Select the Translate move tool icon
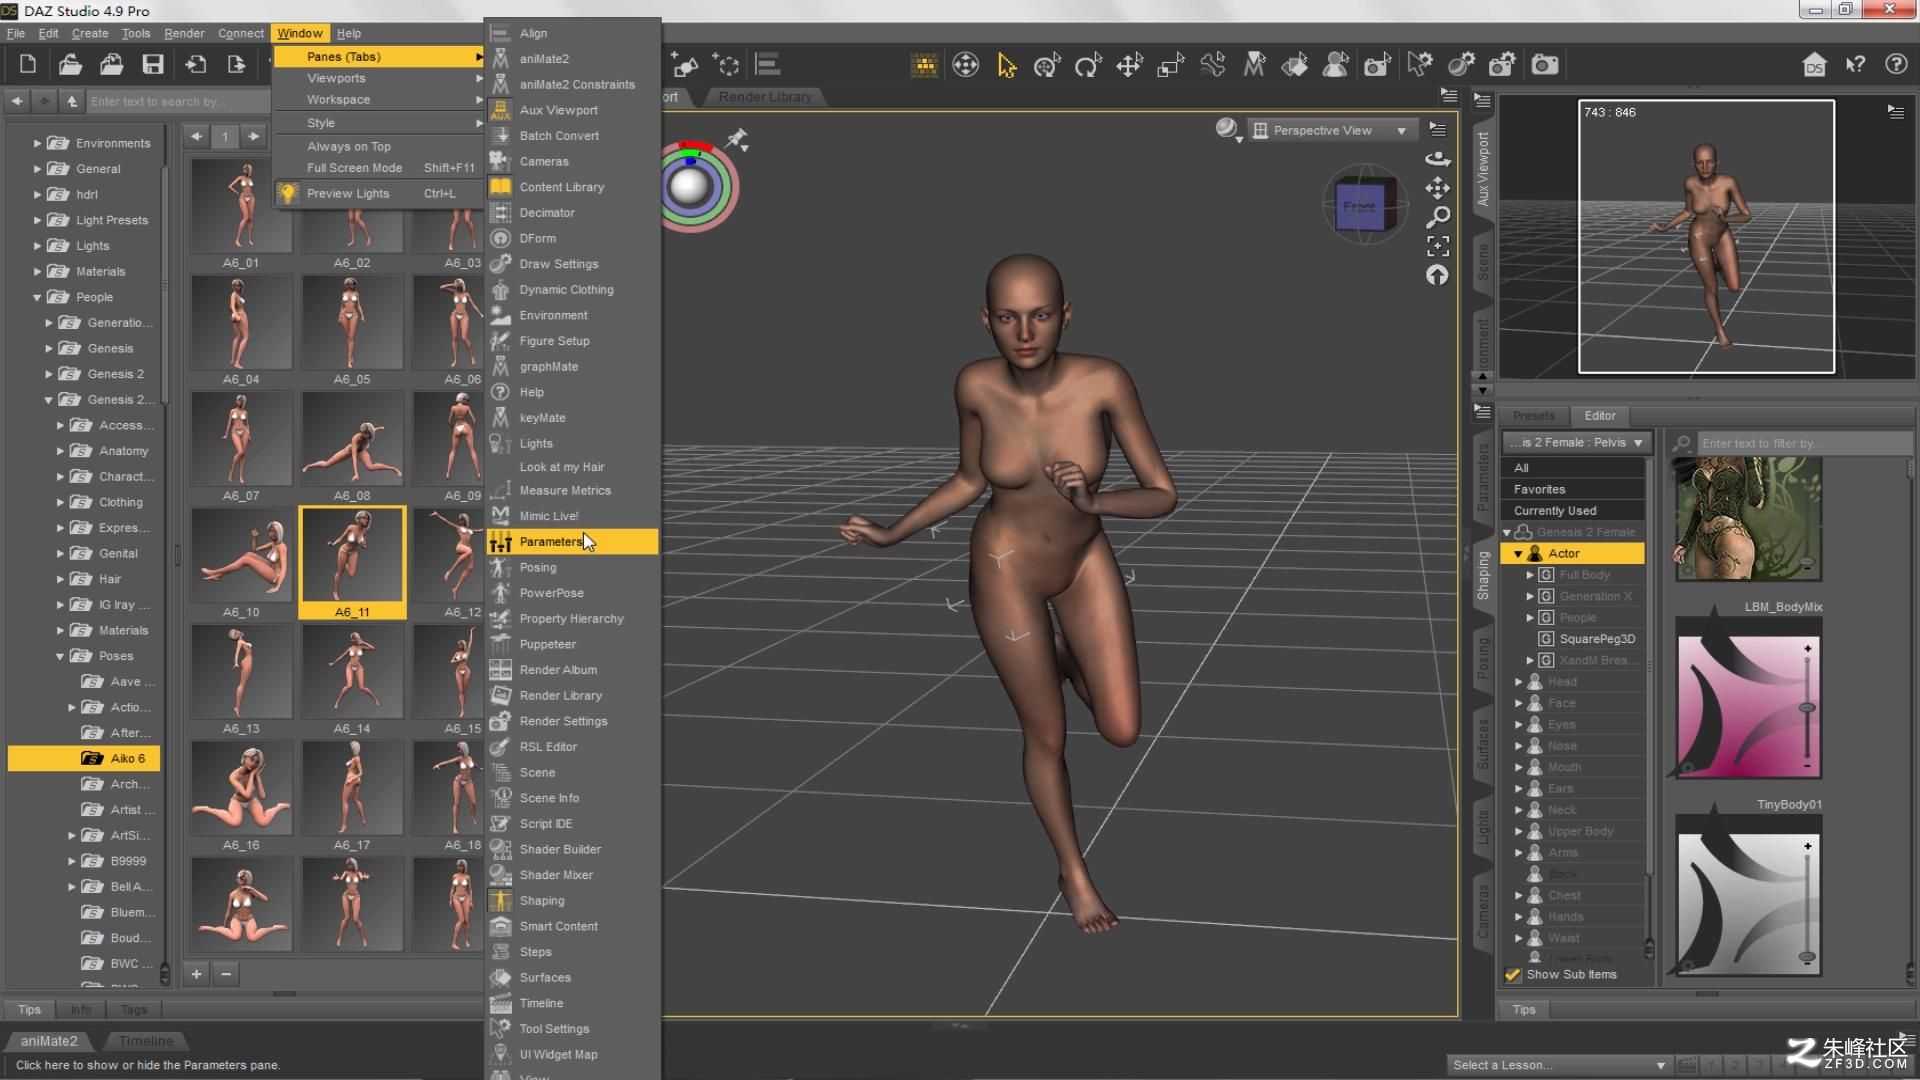This screenshot has height=1080, width=1920. [1130, 66]
